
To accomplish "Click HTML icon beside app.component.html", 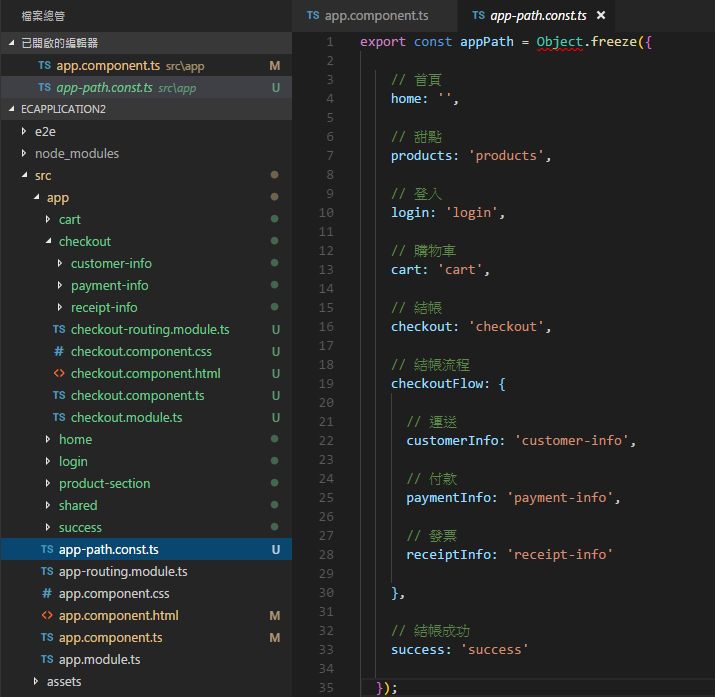I will pyautogui.click(x=47, y=615).
